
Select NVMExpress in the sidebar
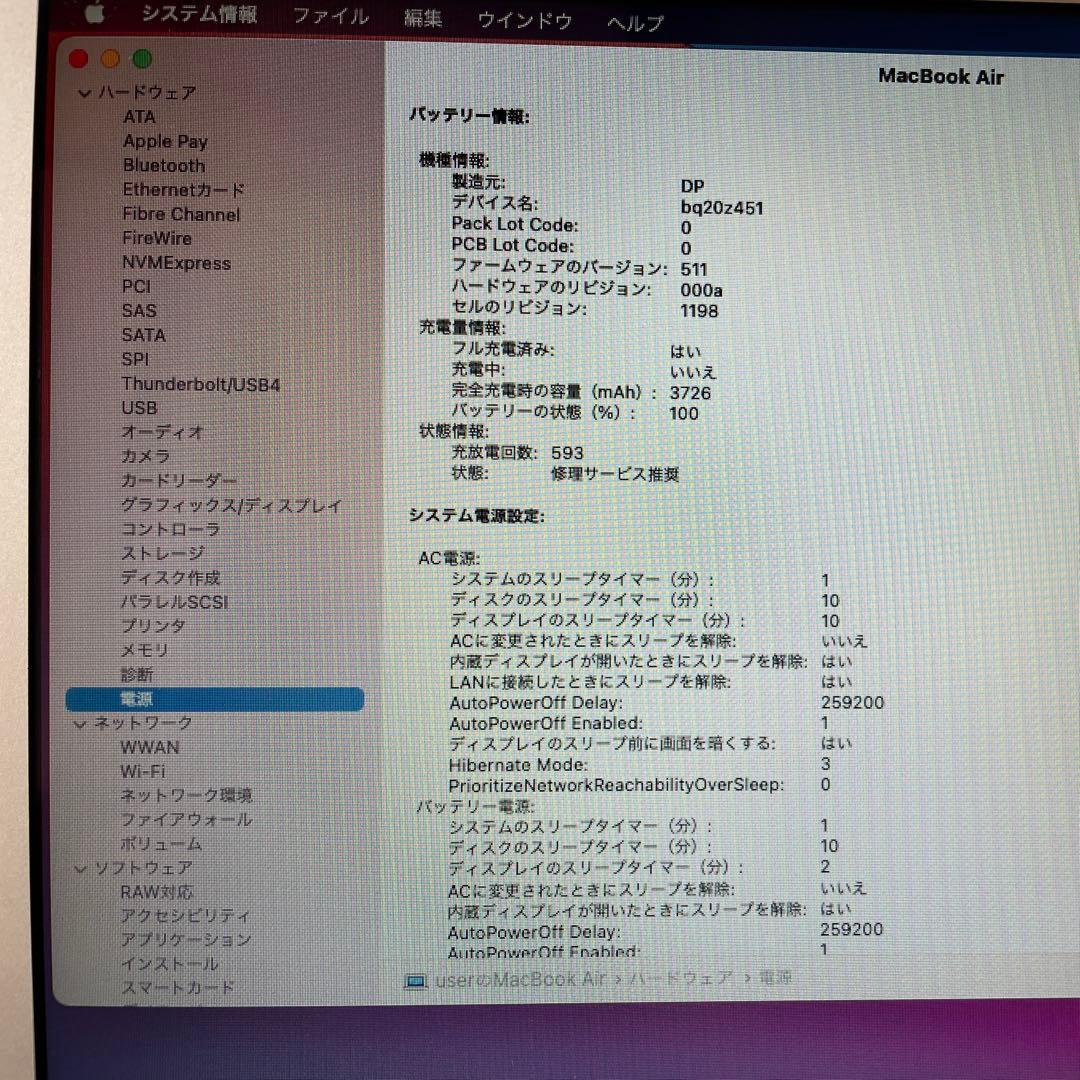pyautogui.click(x=176, y=263)
